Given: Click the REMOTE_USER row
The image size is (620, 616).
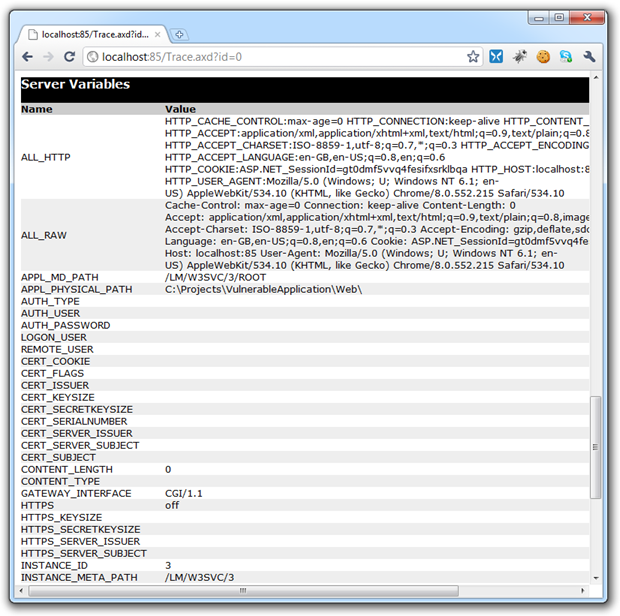Looking at the screenshot, I should 305,349.
